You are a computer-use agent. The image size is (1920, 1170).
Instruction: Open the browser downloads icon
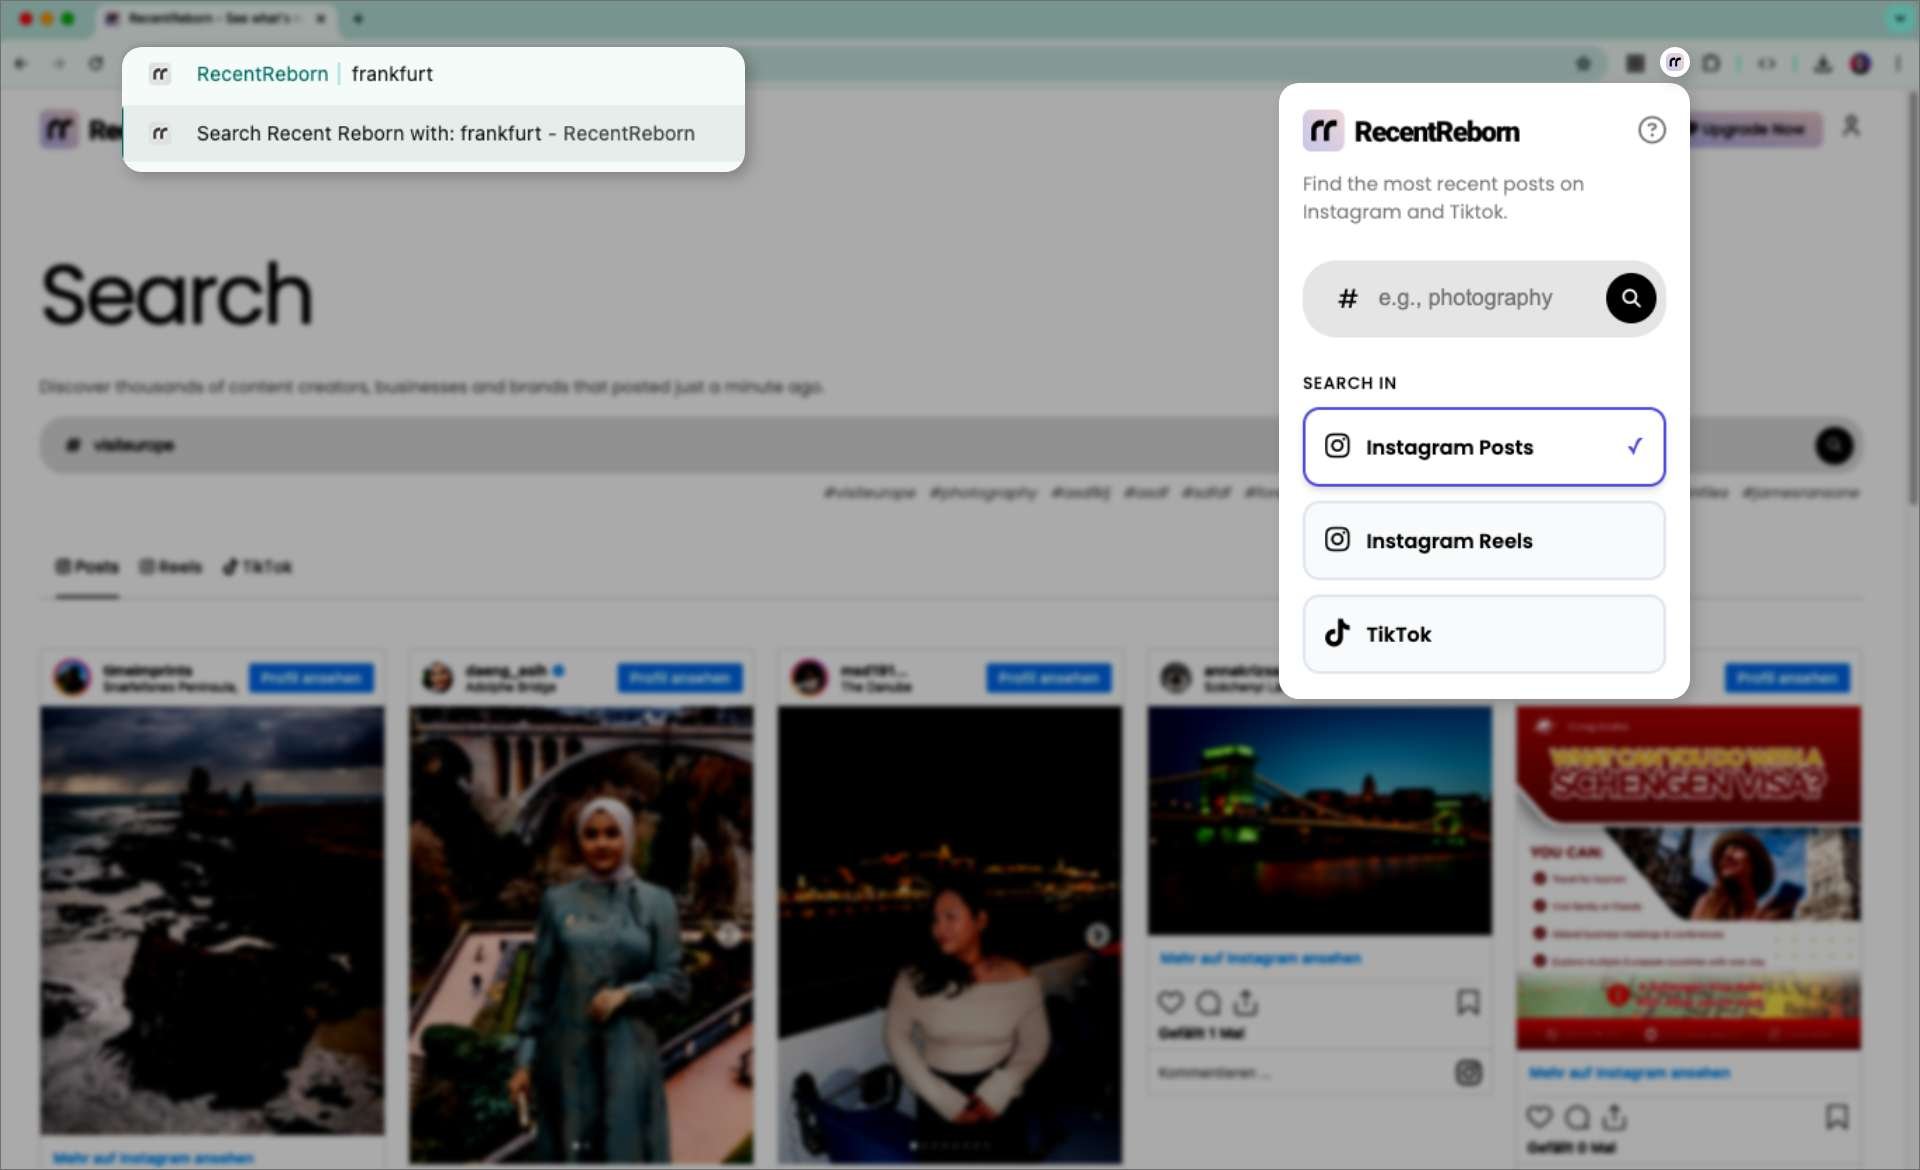(x=1823, y=63)
